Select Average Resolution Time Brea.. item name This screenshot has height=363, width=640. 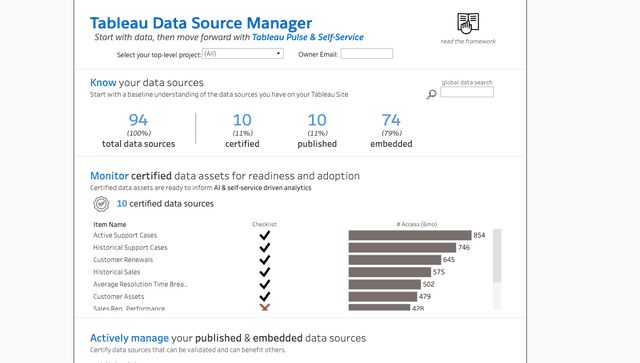coord(140,284)
